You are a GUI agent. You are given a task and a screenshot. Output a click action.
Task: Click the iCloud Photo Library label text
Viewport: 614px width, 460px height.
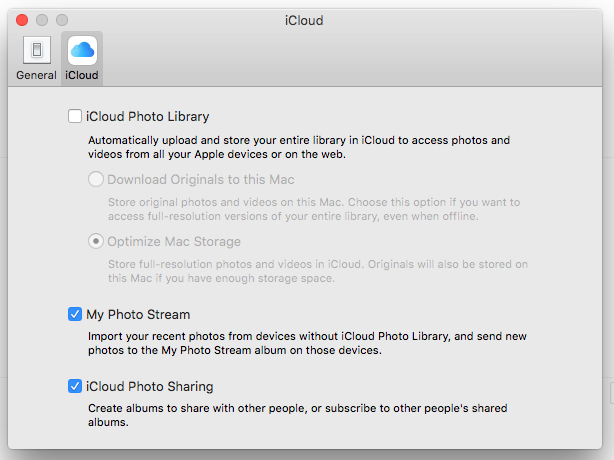coord(148,117)
